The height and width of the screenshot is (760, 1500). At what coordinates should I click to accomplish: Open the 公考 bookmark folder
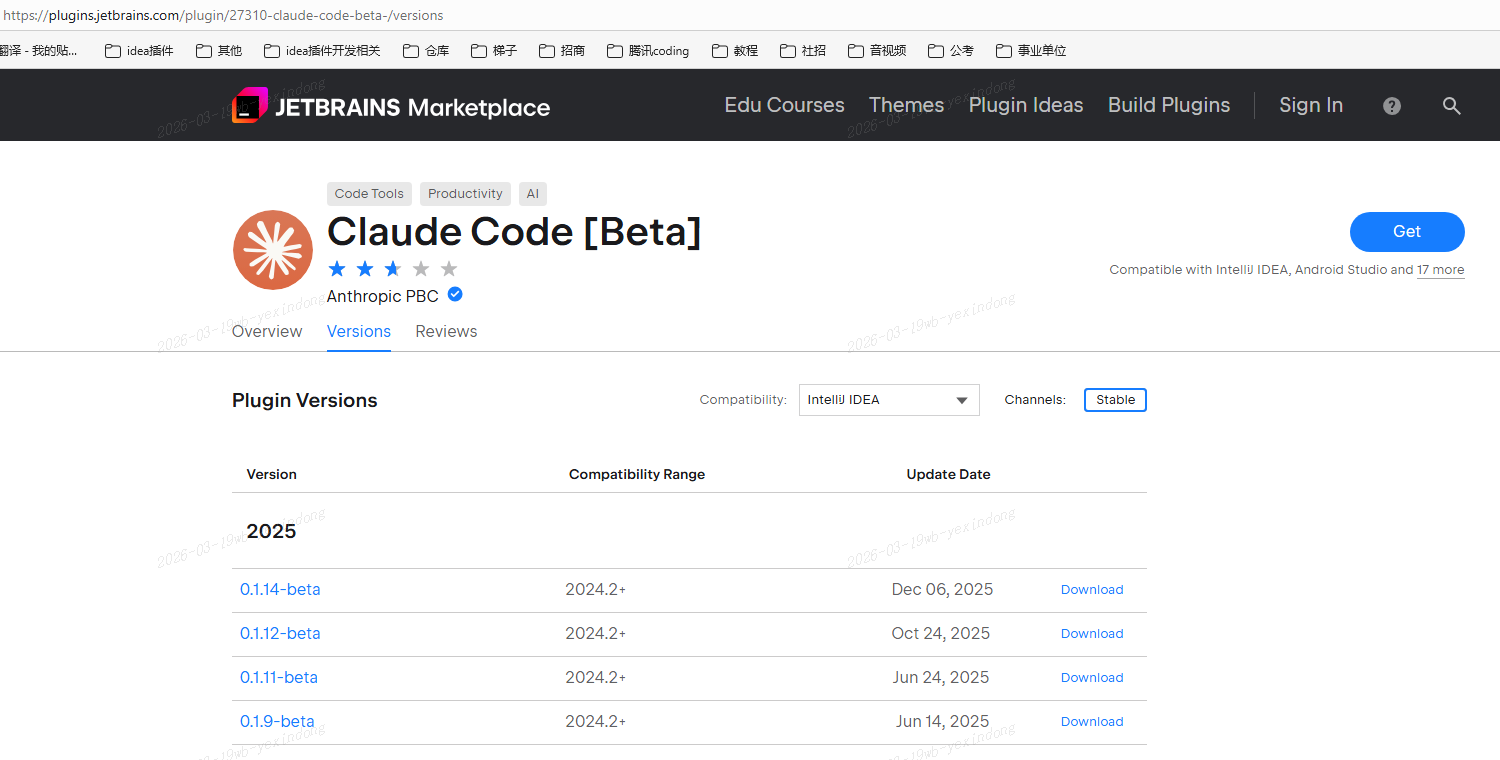(x=951, y=50)
